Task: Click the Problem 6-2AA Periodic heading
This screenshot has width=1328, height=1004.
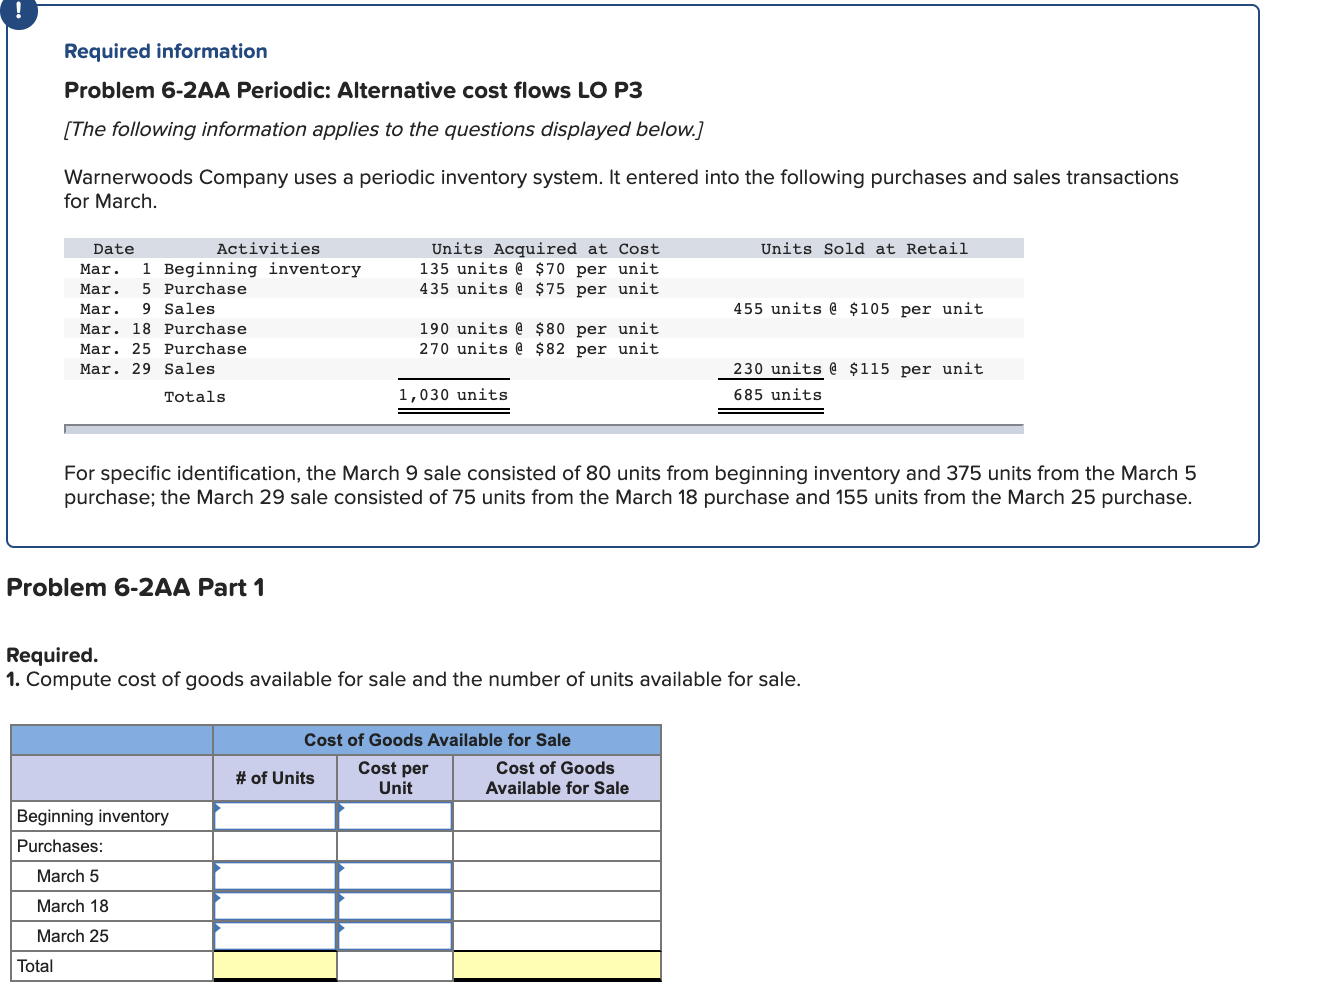Action: coord(353,90)
